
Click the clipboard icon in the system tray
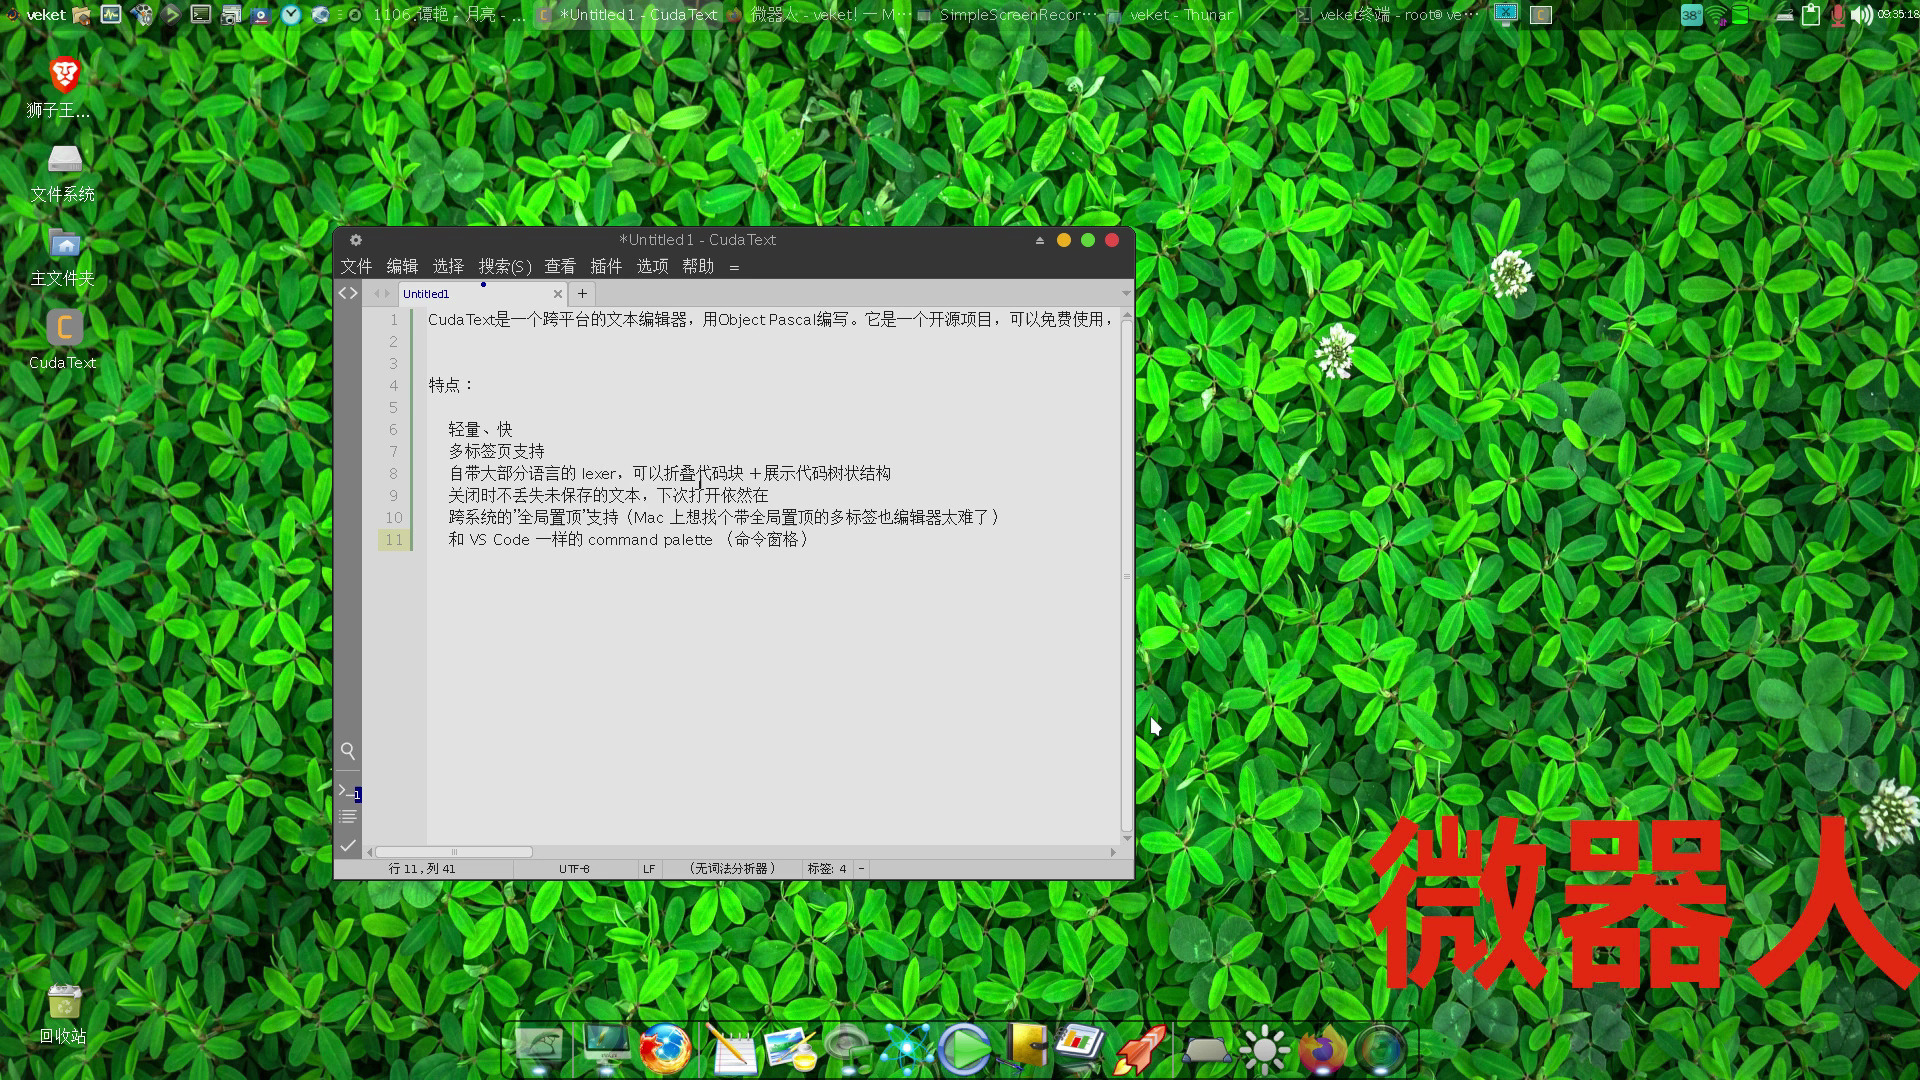point(1810,15)
